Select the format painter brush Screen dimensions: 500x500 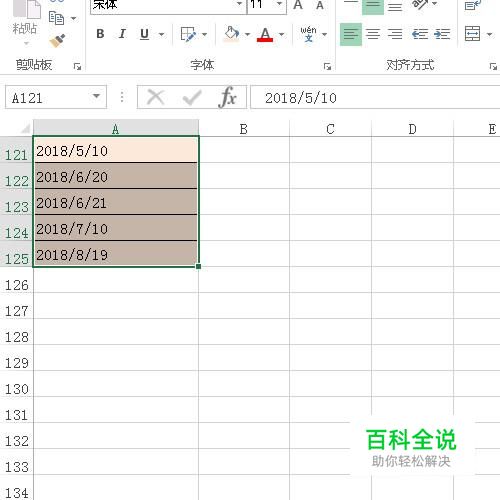pos(57,41)
